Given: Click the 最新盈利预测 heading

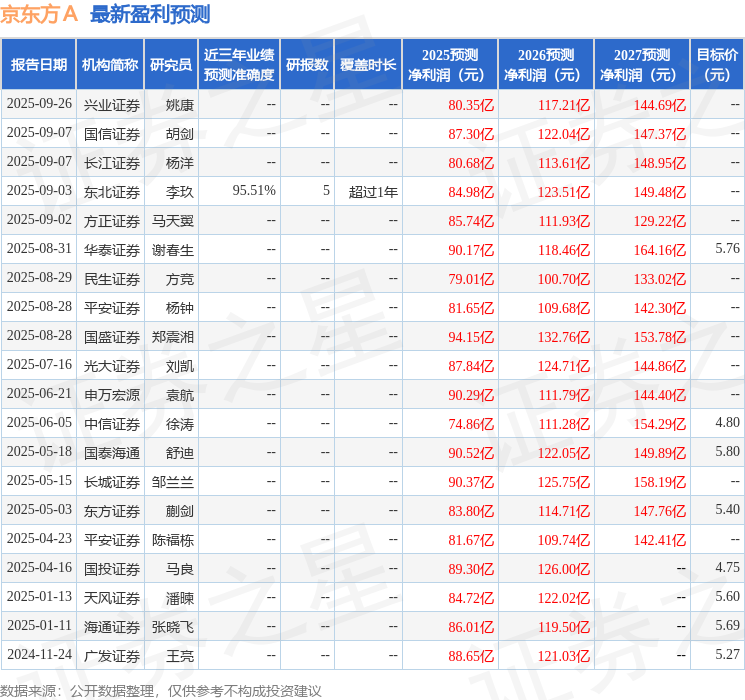Looking at the screenshot, I should [x=150, y=14].
